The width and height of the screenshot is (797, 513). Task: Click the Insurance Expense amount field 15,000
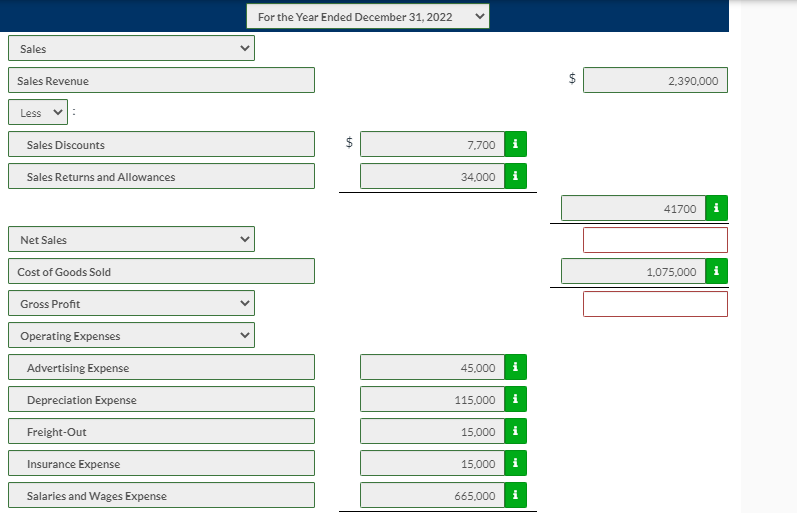(x=433, y=463)
